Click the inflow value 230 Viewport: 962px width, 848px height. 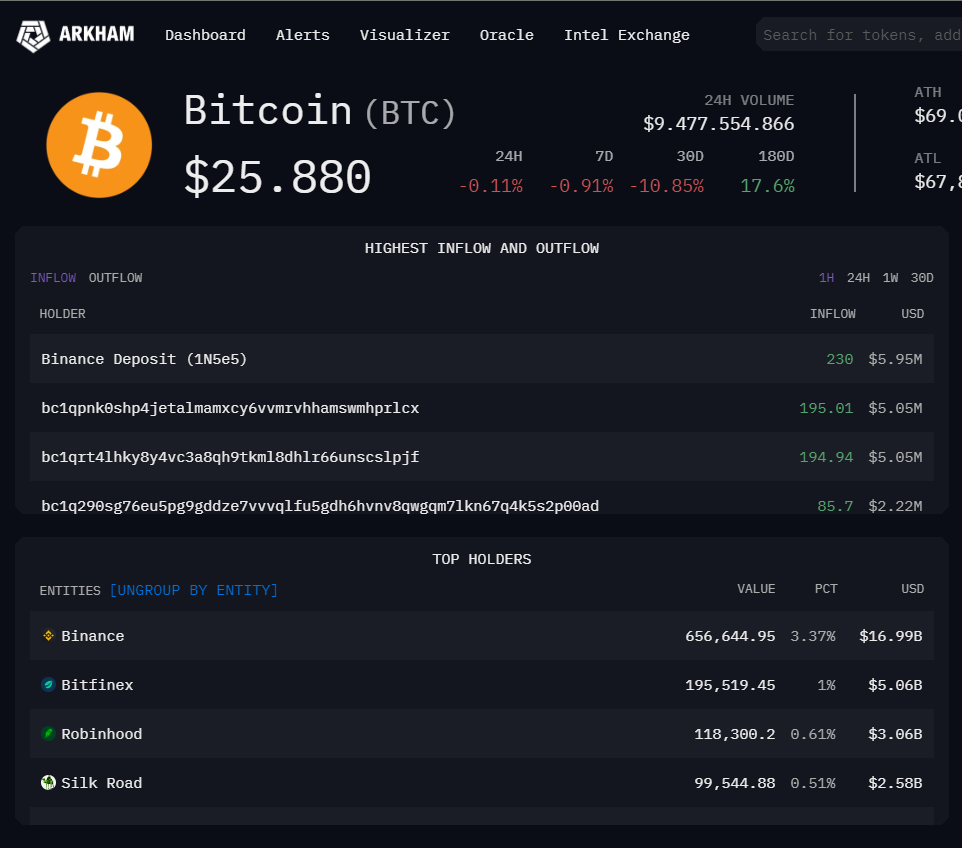(x=839, y=359)
